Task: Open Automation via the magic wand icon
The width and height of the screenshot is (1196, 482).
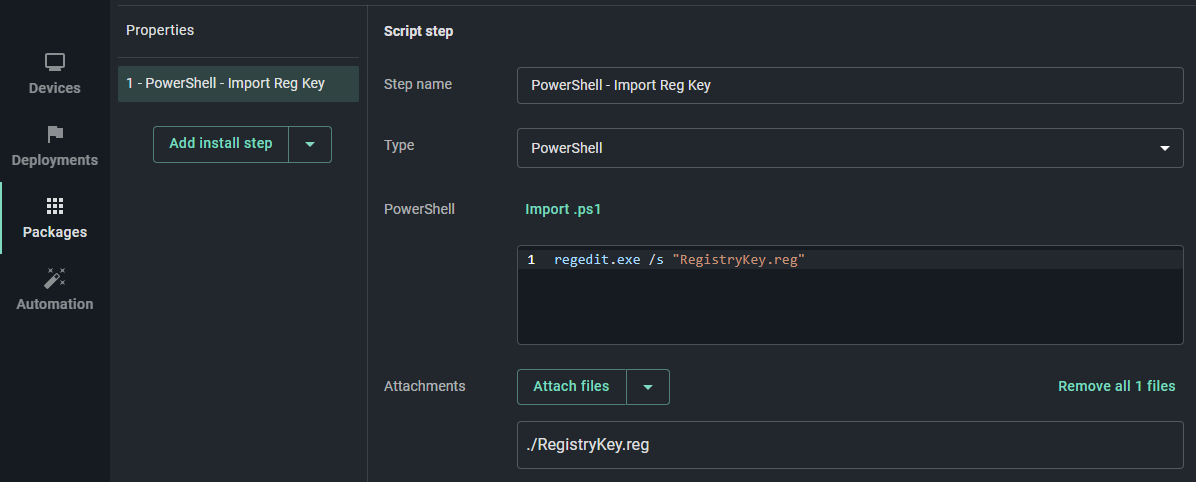Action: [x=54, y=278]
